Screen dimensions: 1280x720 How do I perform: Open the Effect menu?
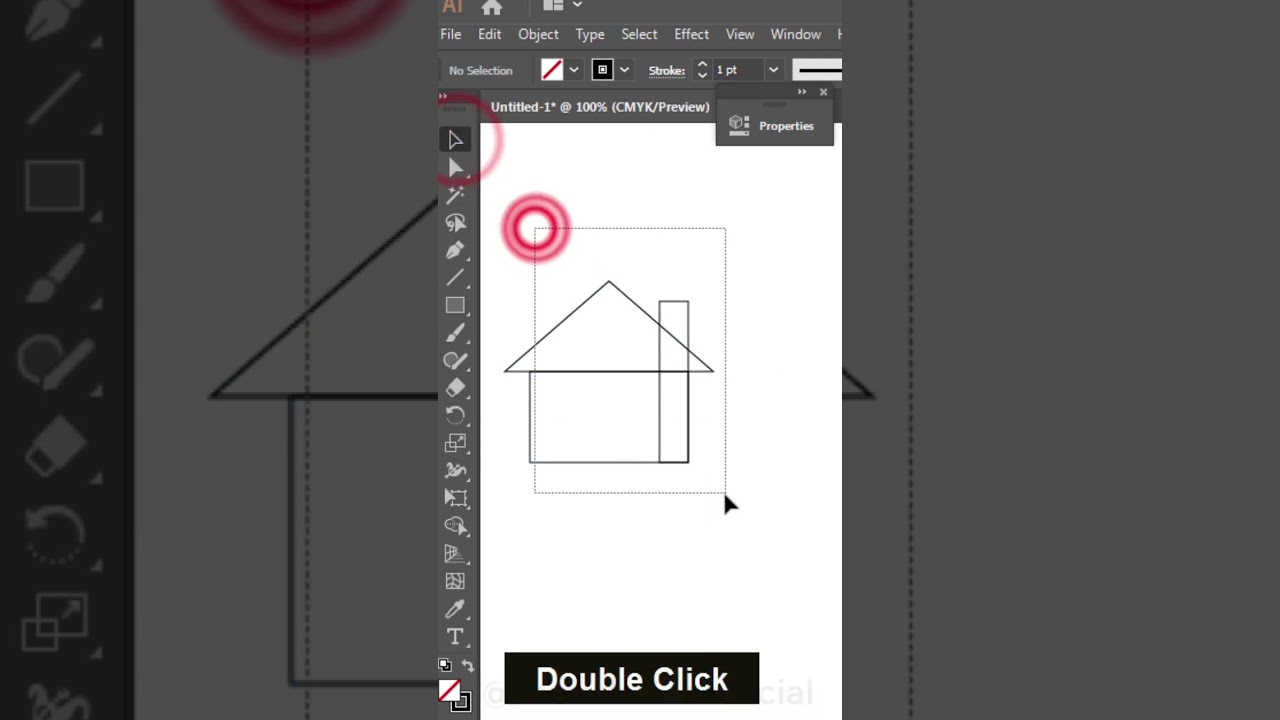691,34
